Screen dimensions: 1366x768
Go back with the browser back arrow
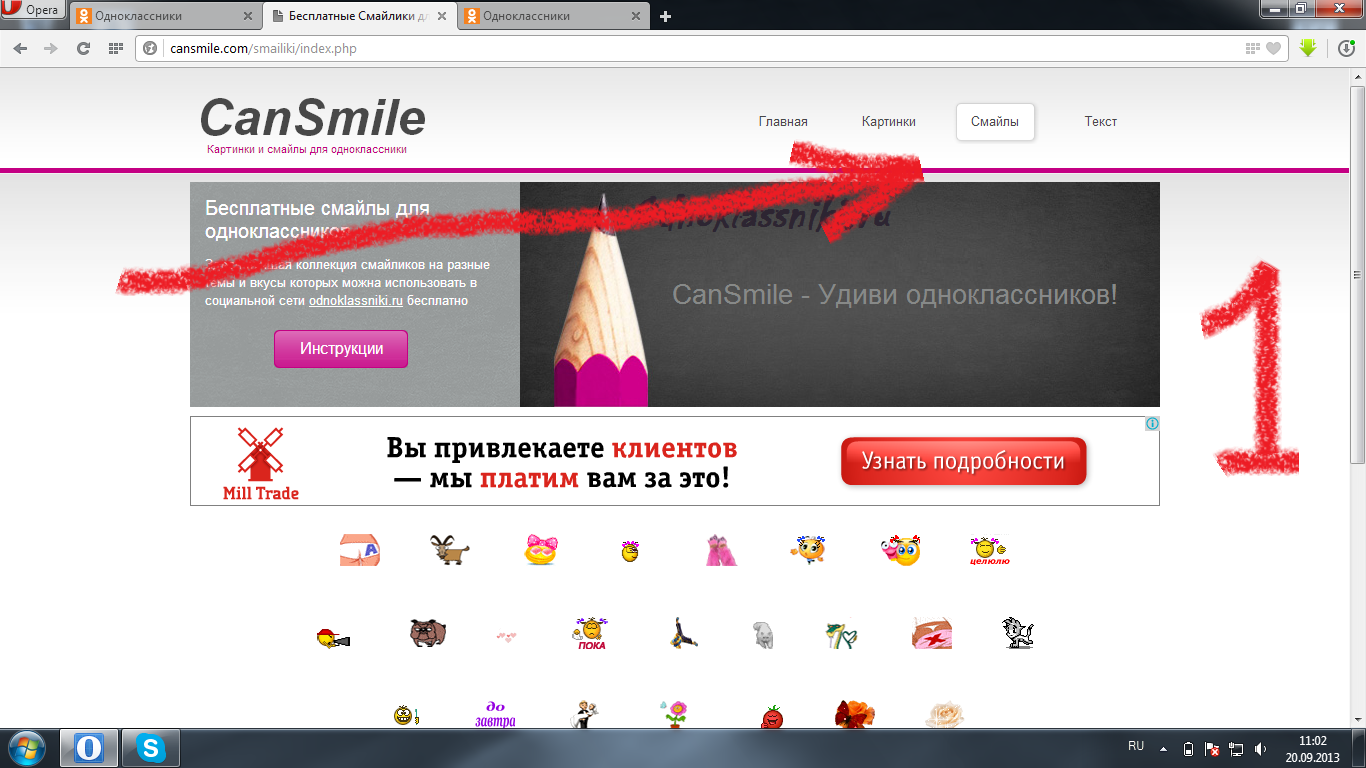[21, 48]
